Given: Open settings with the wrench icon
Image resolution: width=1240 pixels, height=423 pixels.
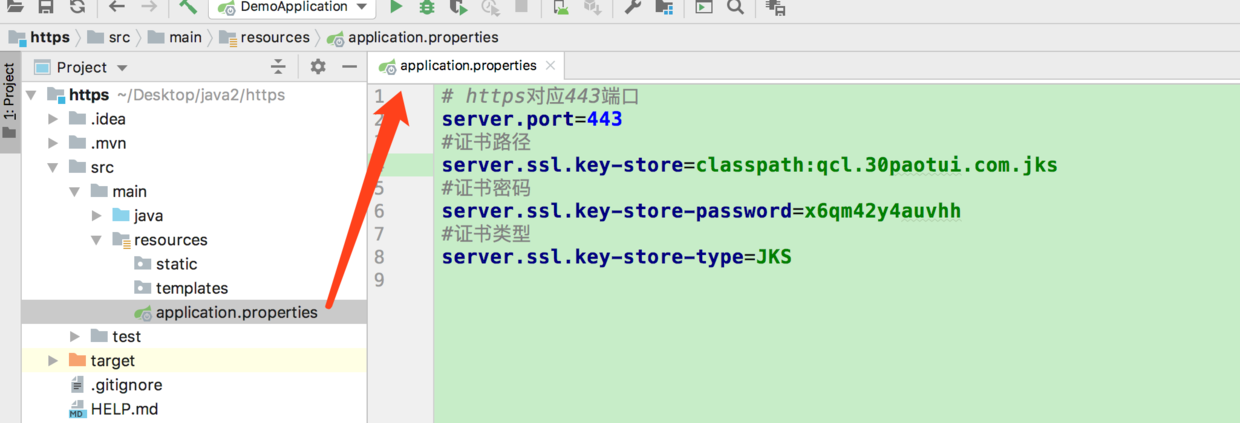Looking at the screenshot, I should [x=633, y=7].
